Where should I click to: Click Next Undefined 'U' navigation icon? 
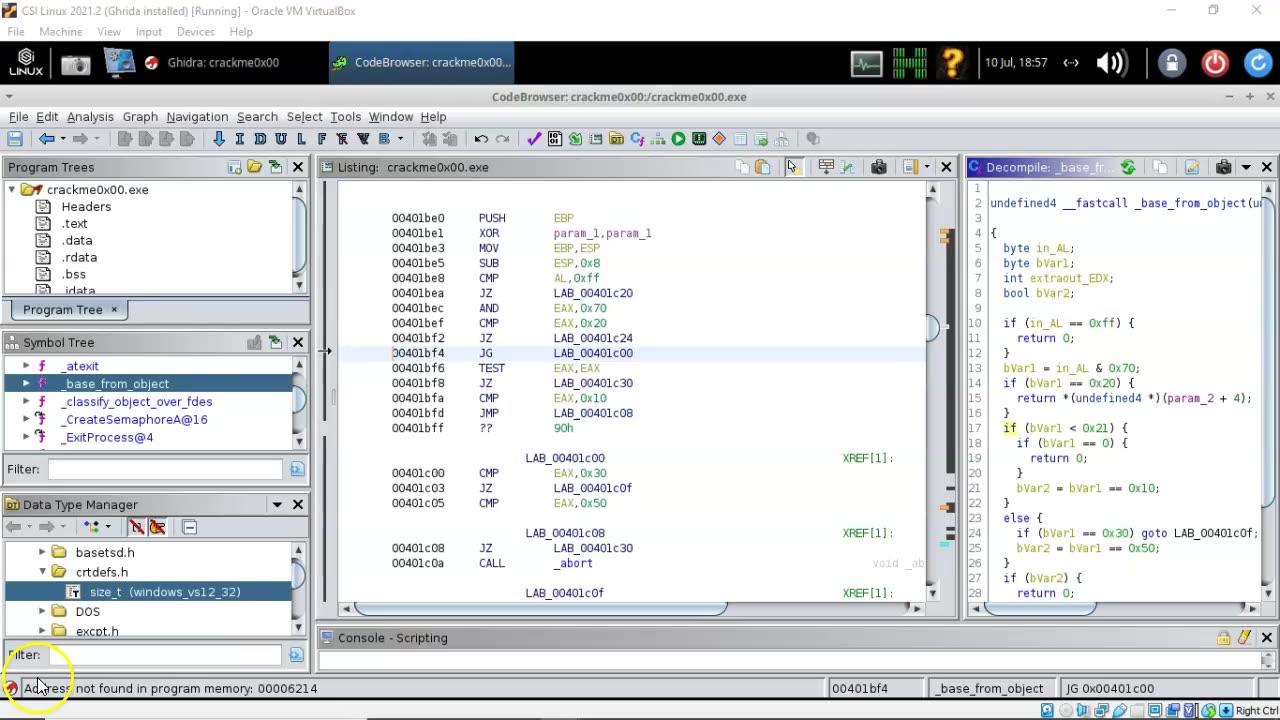click(x=281, y=139)
